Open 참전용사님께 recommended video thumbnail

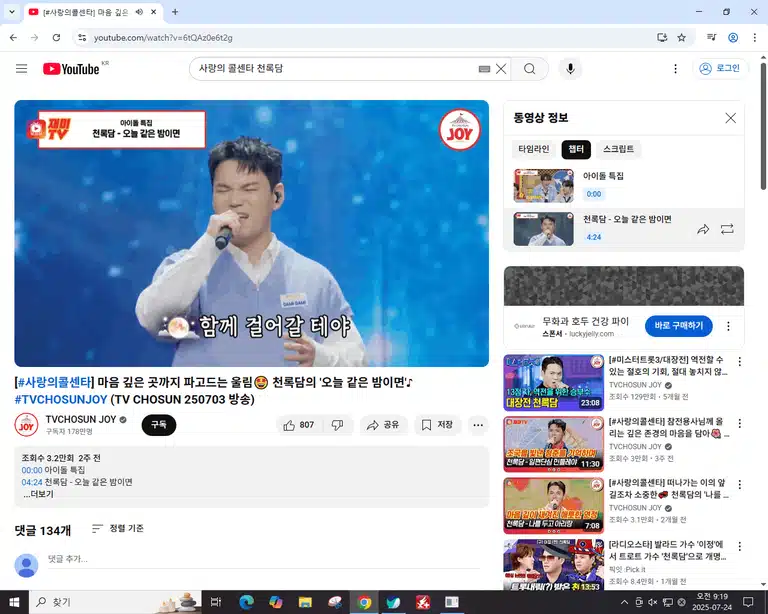click(553, 444)
